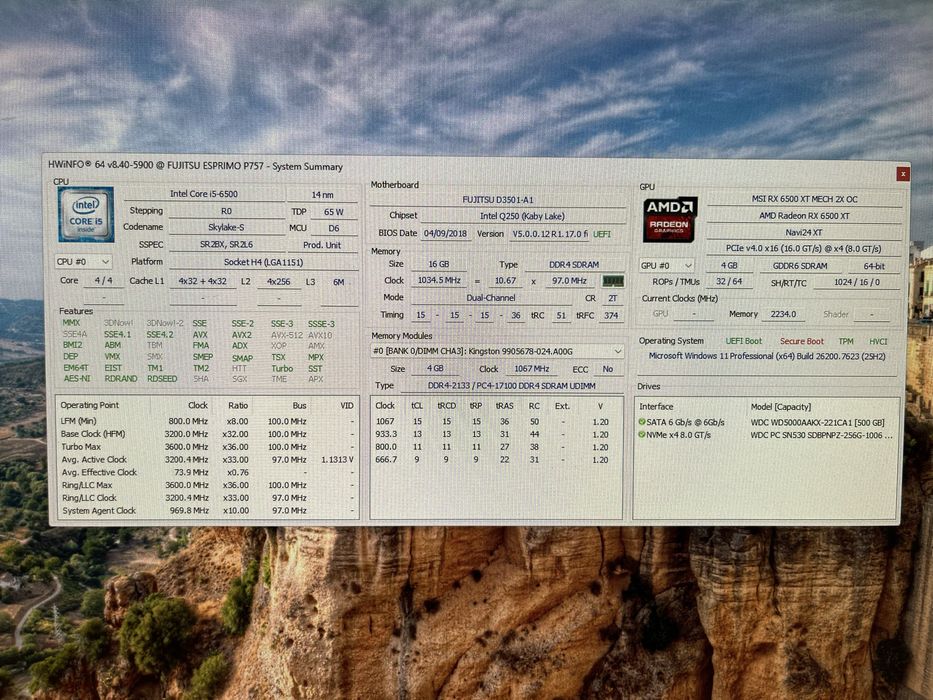Click the 666.7 memory timing row
Viewport: 933px width, 700px height.
click(496, 460)
